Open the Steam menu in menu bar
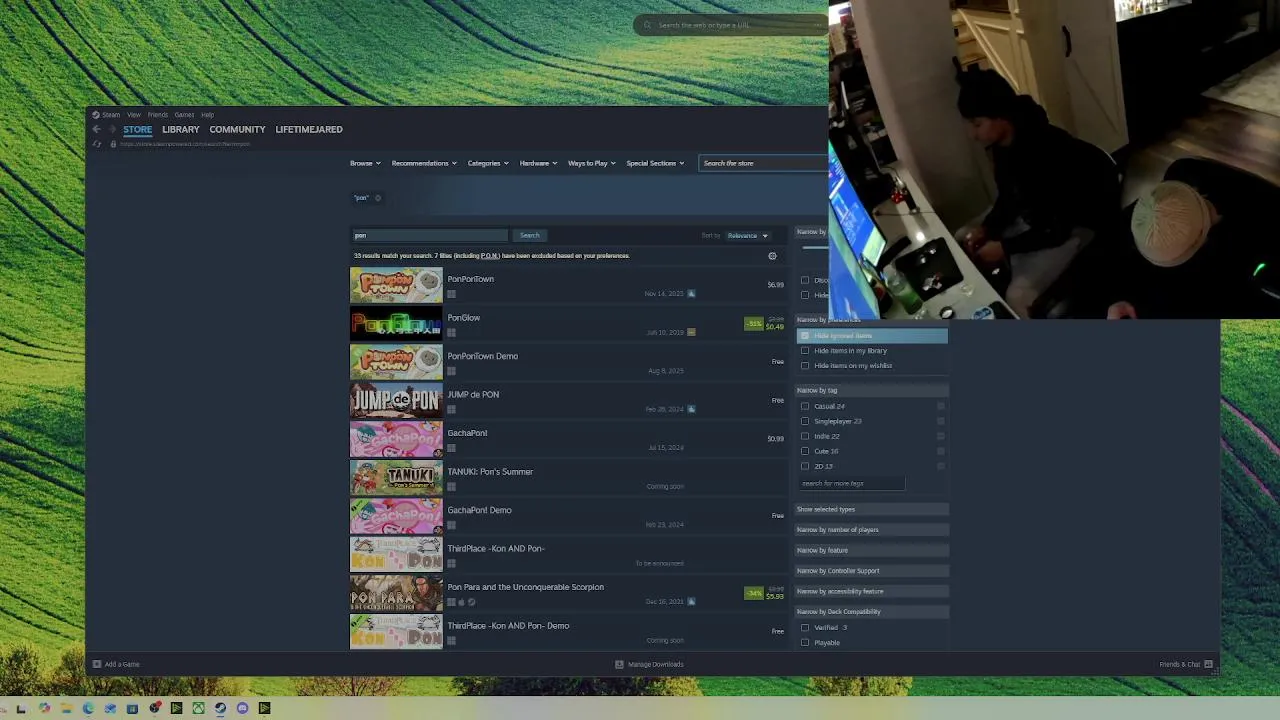The image size is (1280, 720). point(110,115)
